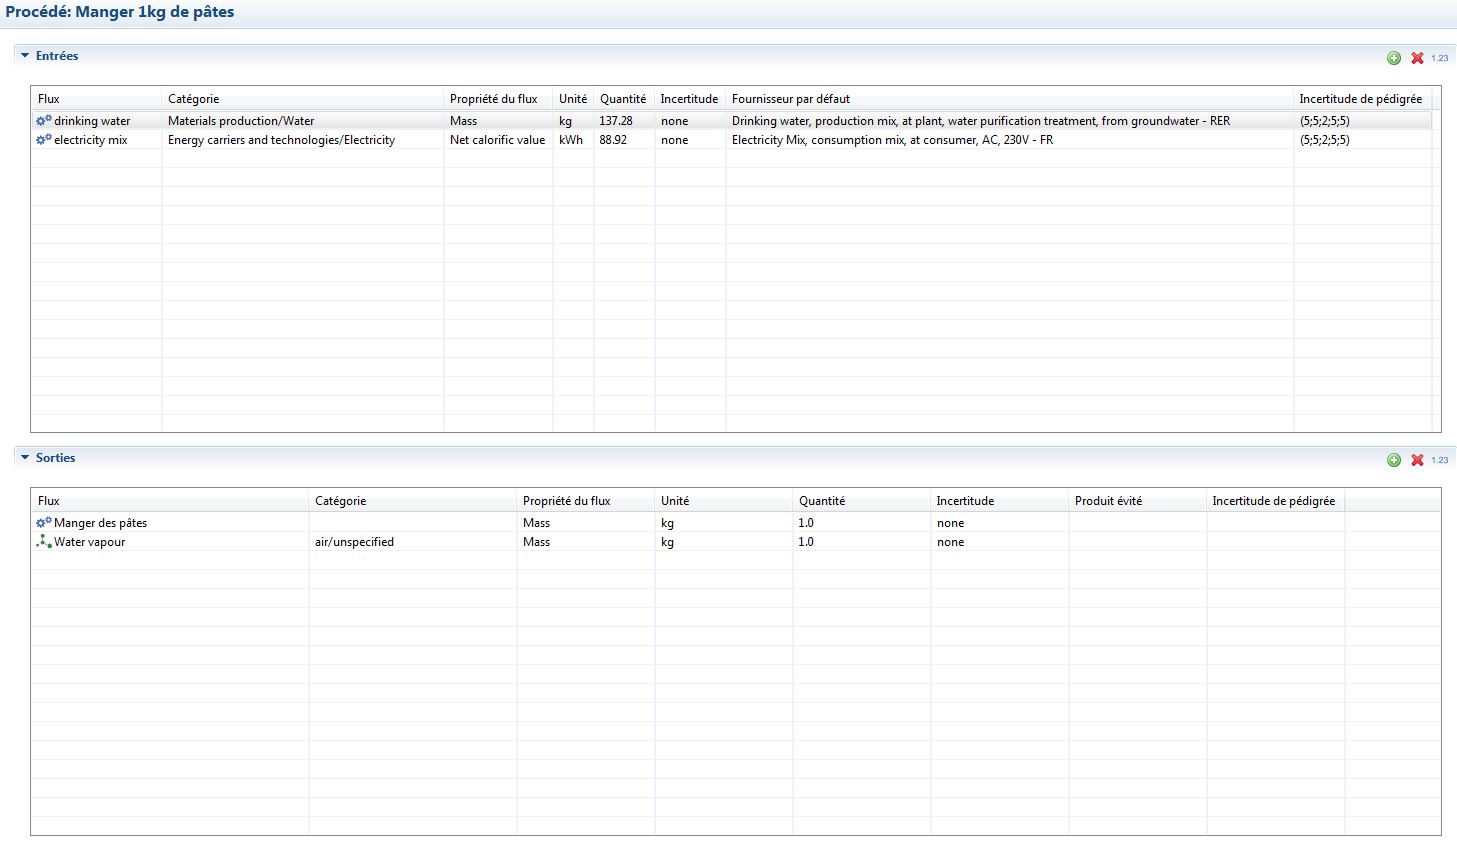Sort inputs by Catégorie column header
The height and width of the screenshot is (850, 1457).
(x=302, y=99)
